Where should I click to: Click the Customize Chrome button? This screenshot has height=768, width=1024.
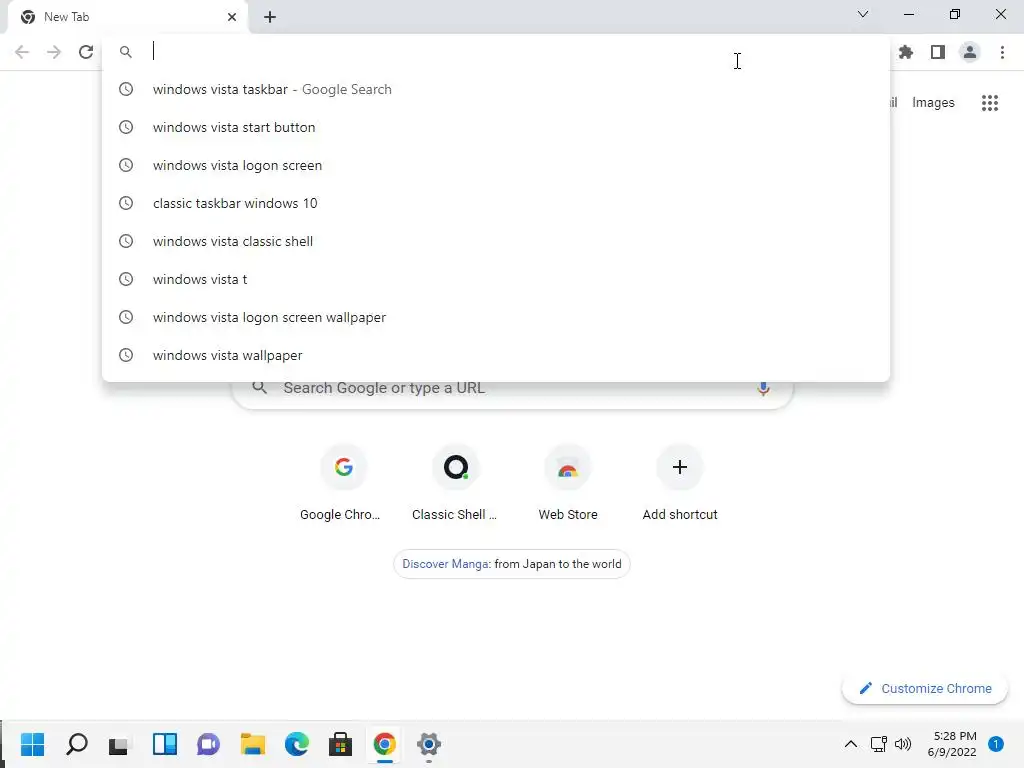tap(925, 688)
